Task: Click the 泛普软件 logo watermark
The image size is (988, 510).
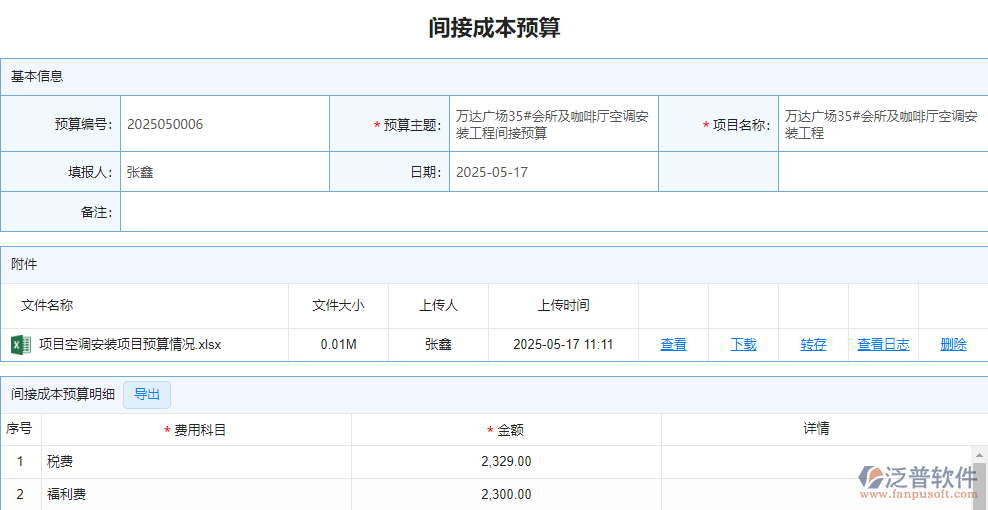Action: (920, 480)
